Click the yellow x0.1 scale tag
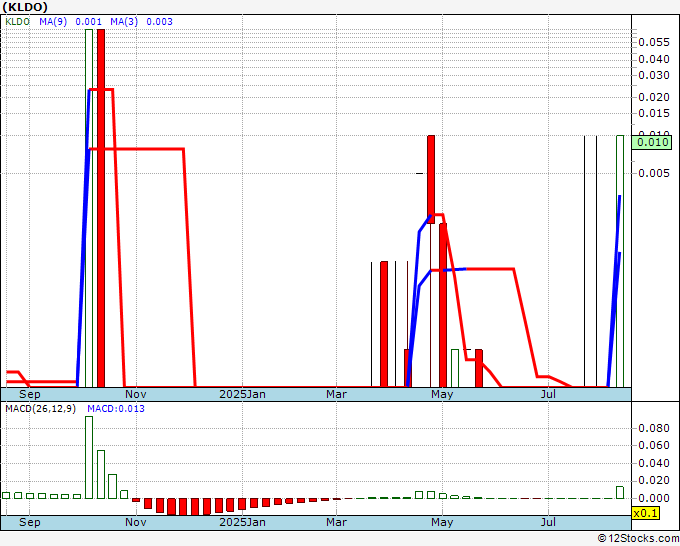 click(x=645, y=513)
